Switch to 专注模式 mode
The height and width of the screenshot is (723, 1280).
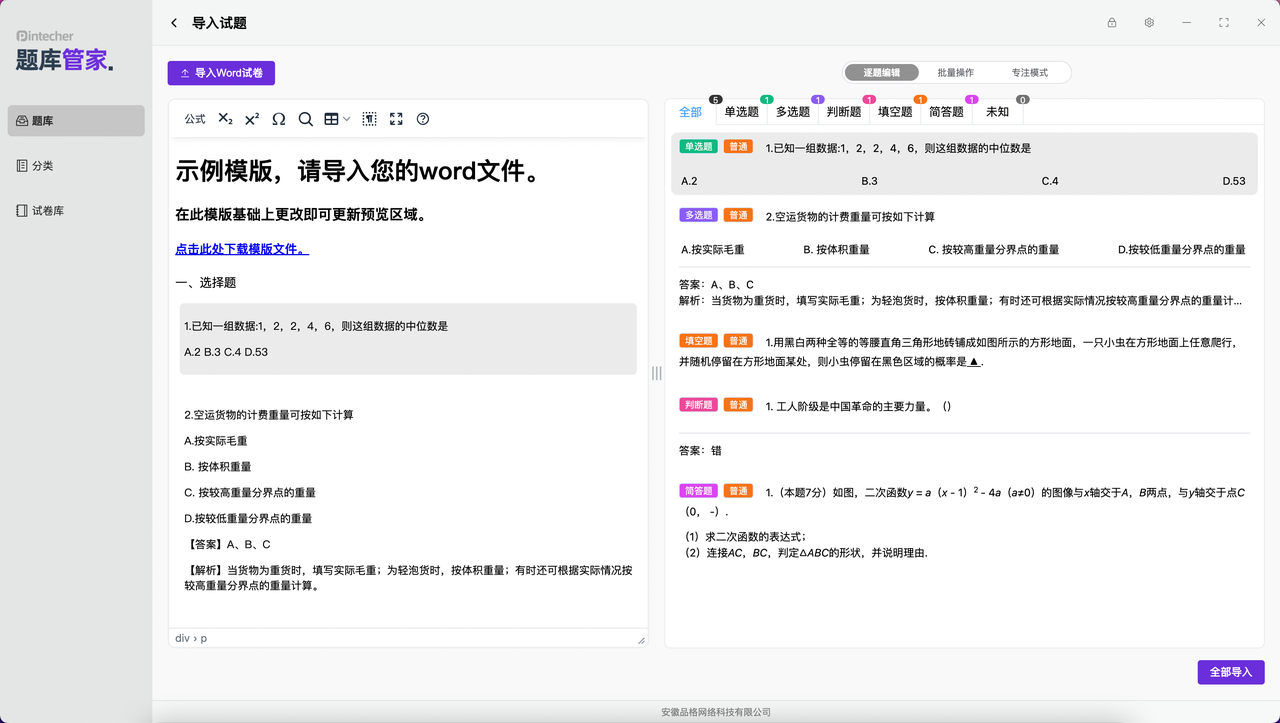pyautogui.click(x=1030, y=73)
